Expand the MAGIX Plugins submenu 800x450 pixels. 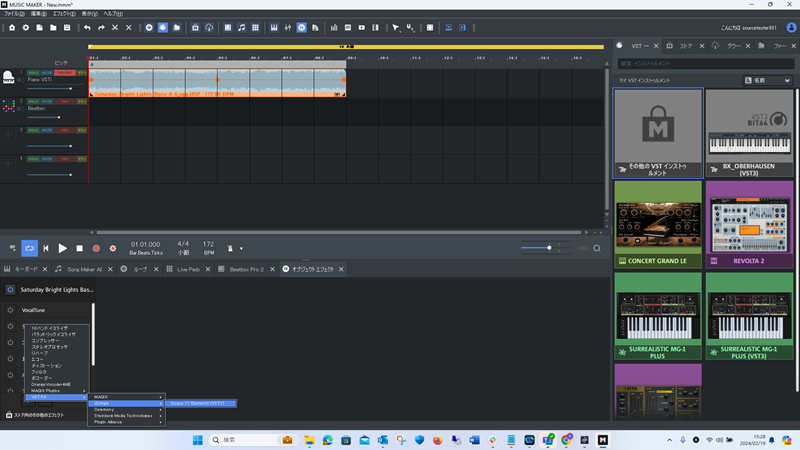pos(57,391)
